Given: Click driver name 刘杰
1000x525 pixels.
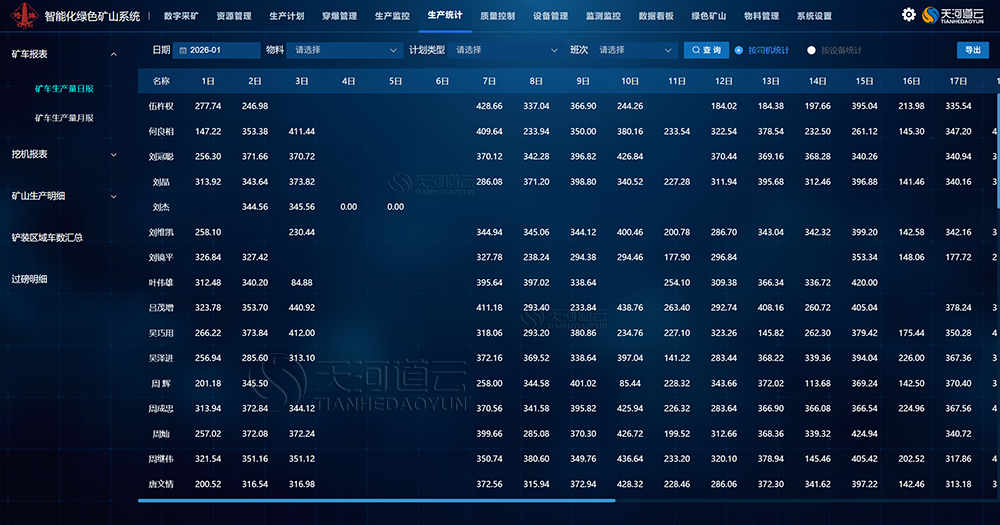Looking at the screenshot, I should pyautogui.click(x=161, y=207).
